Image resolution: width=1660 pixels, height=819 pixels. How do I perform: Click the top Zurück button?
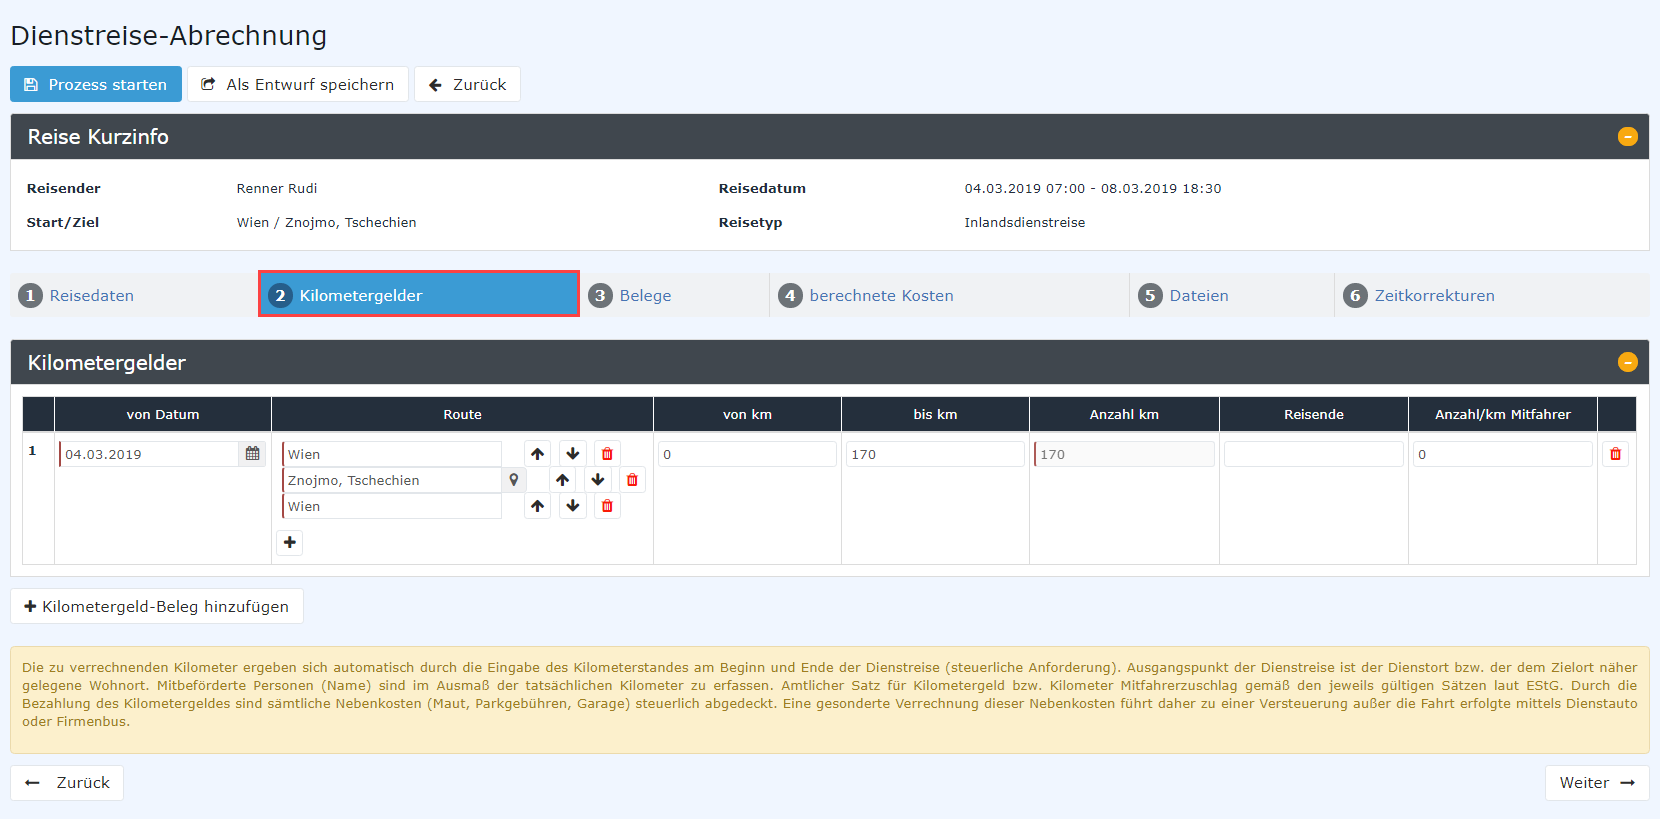[x=467, y=84]
